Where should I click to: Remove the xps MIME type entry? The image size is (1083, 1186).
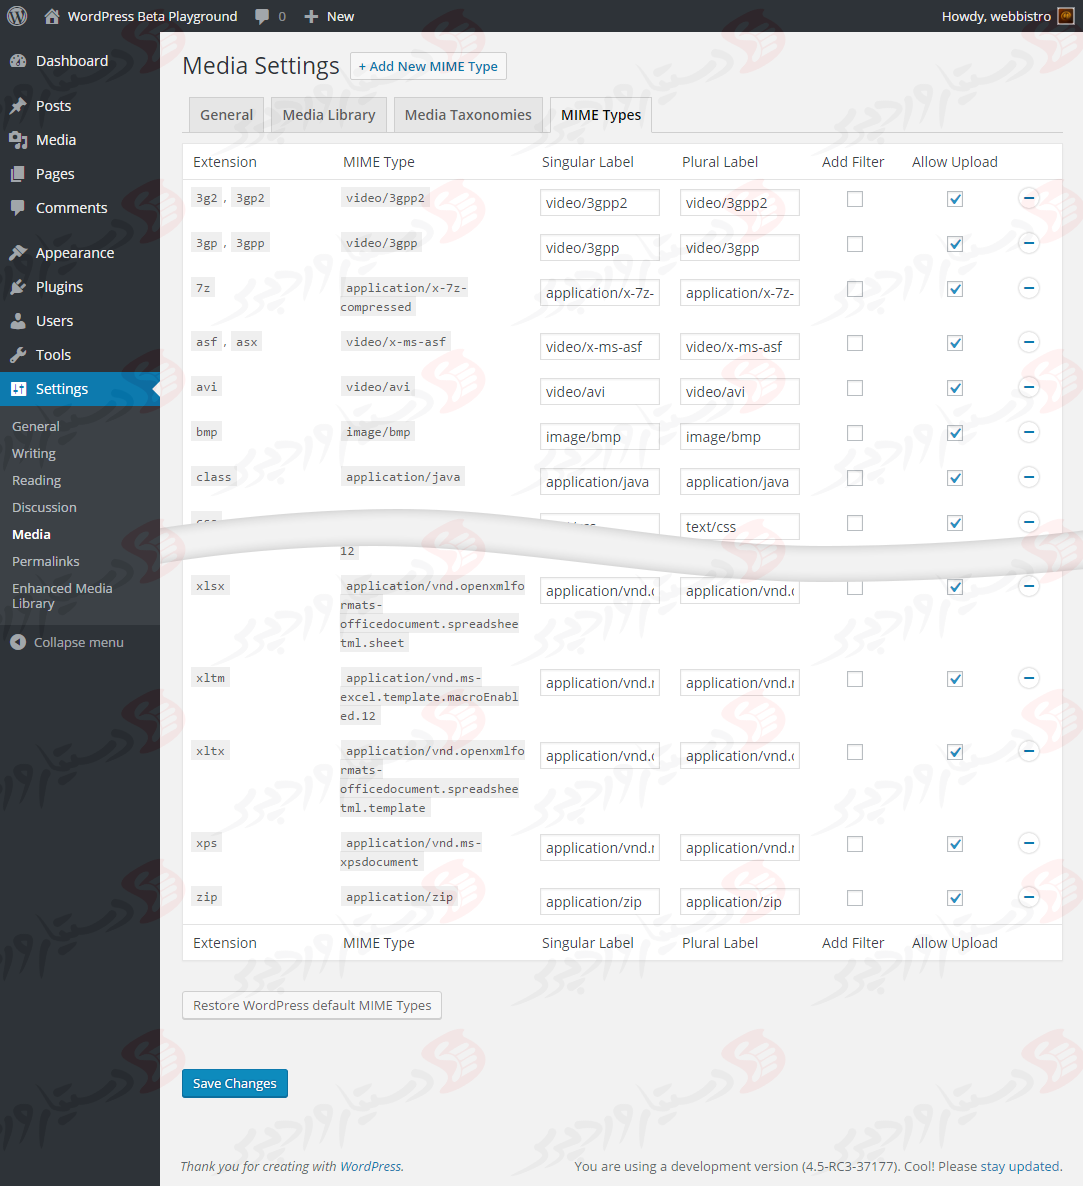[1028, 843]
